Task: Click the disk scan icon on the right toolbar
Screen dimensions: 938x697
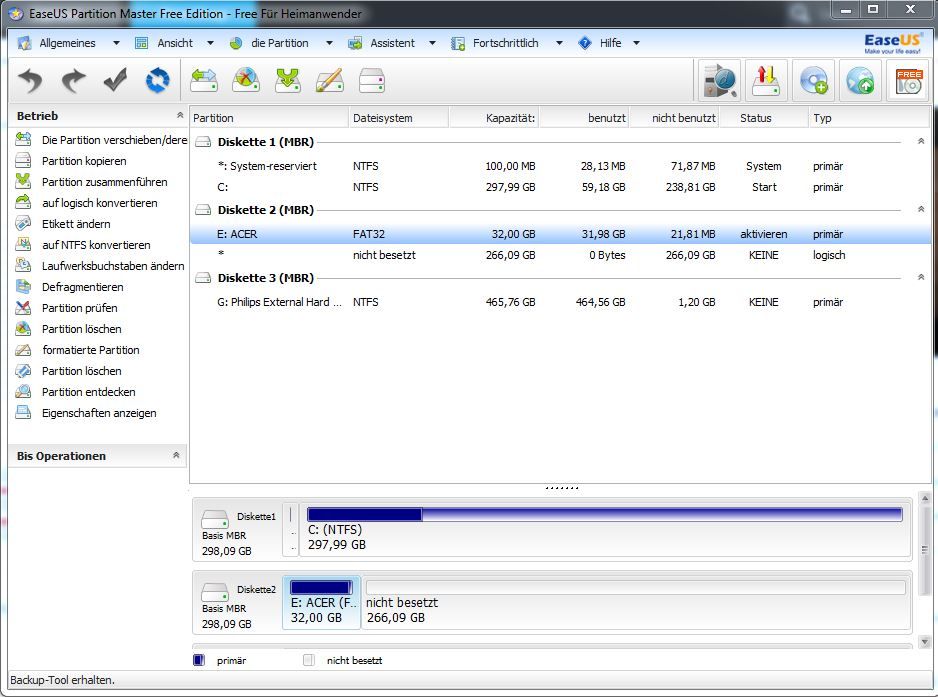Action: coord(719,80)
